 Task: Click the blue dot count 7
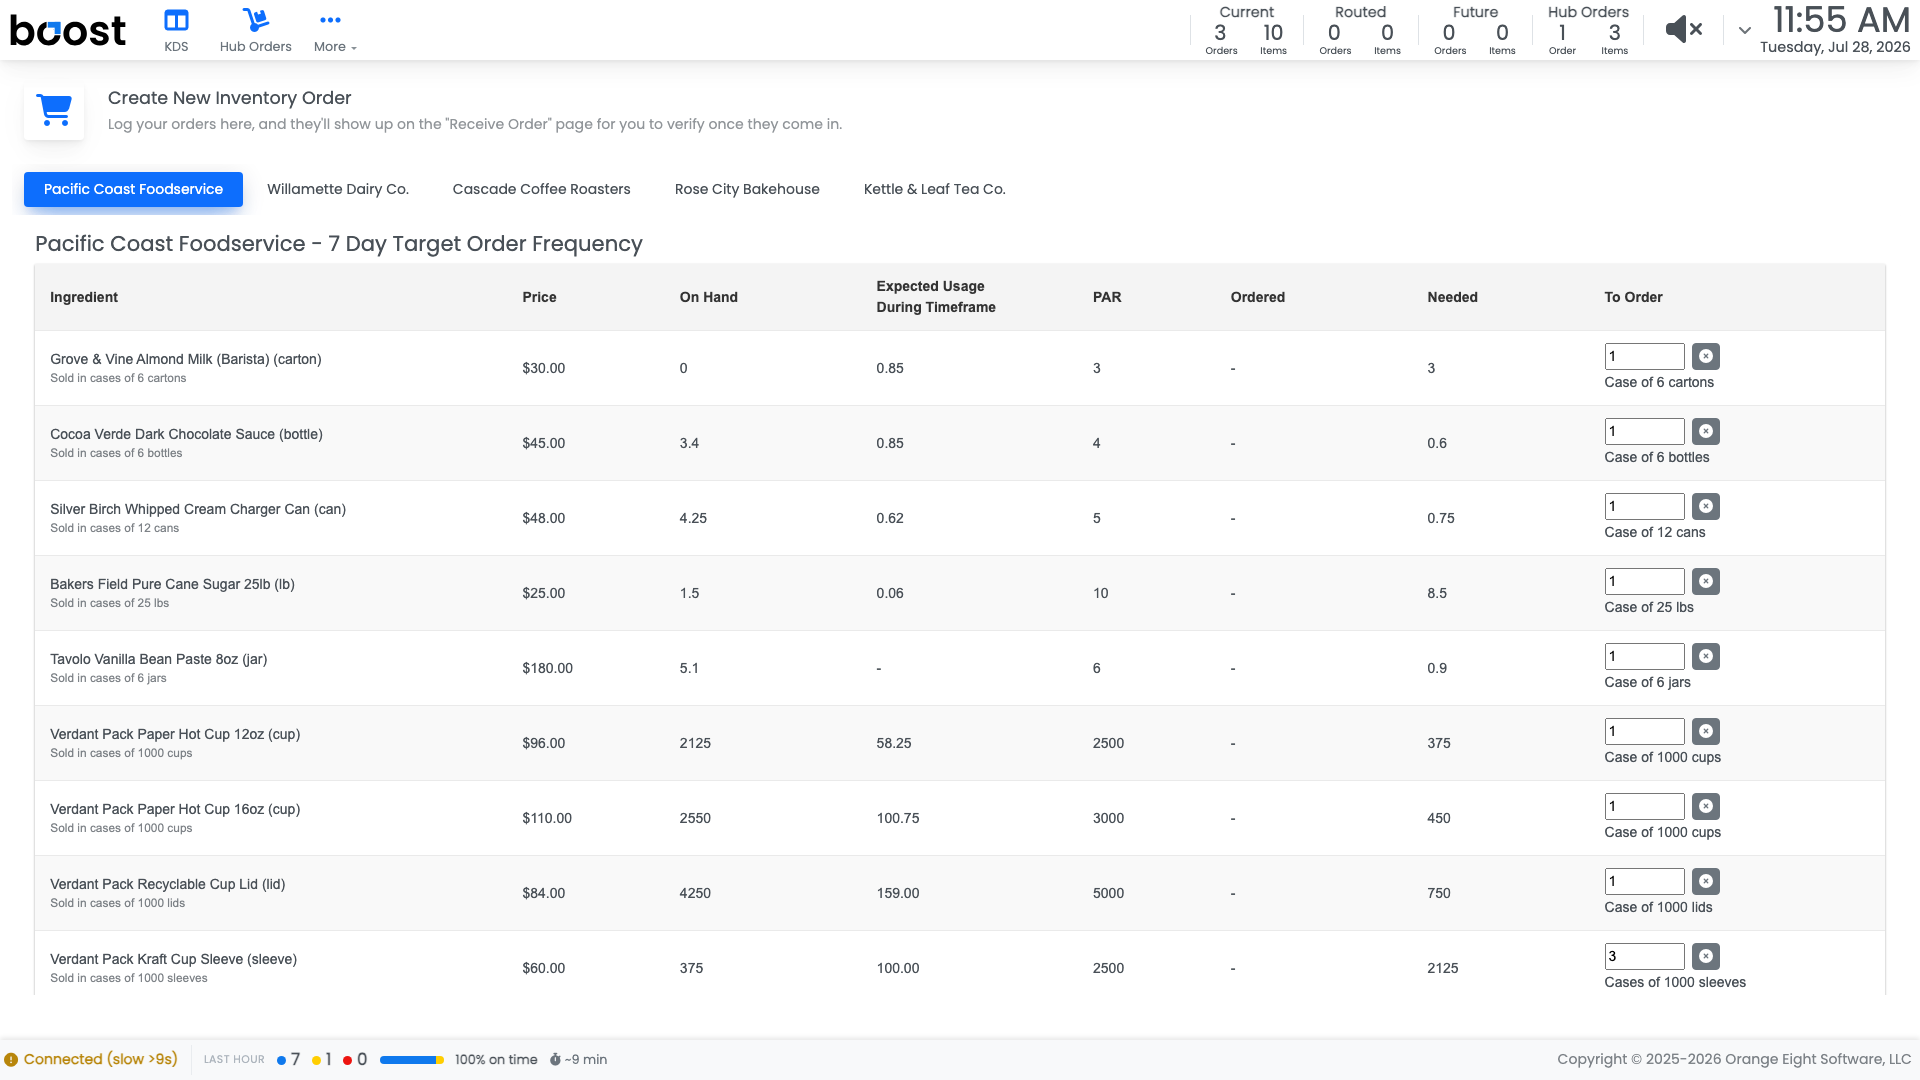[288, 1059]
